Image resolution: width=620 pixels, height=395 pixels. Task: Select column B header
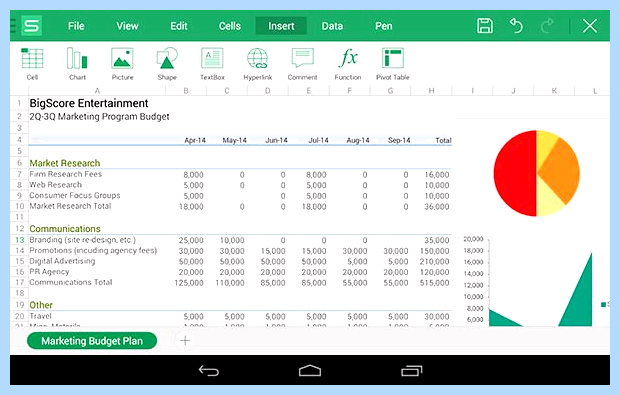pyautogui.click(x=186, y=91)
